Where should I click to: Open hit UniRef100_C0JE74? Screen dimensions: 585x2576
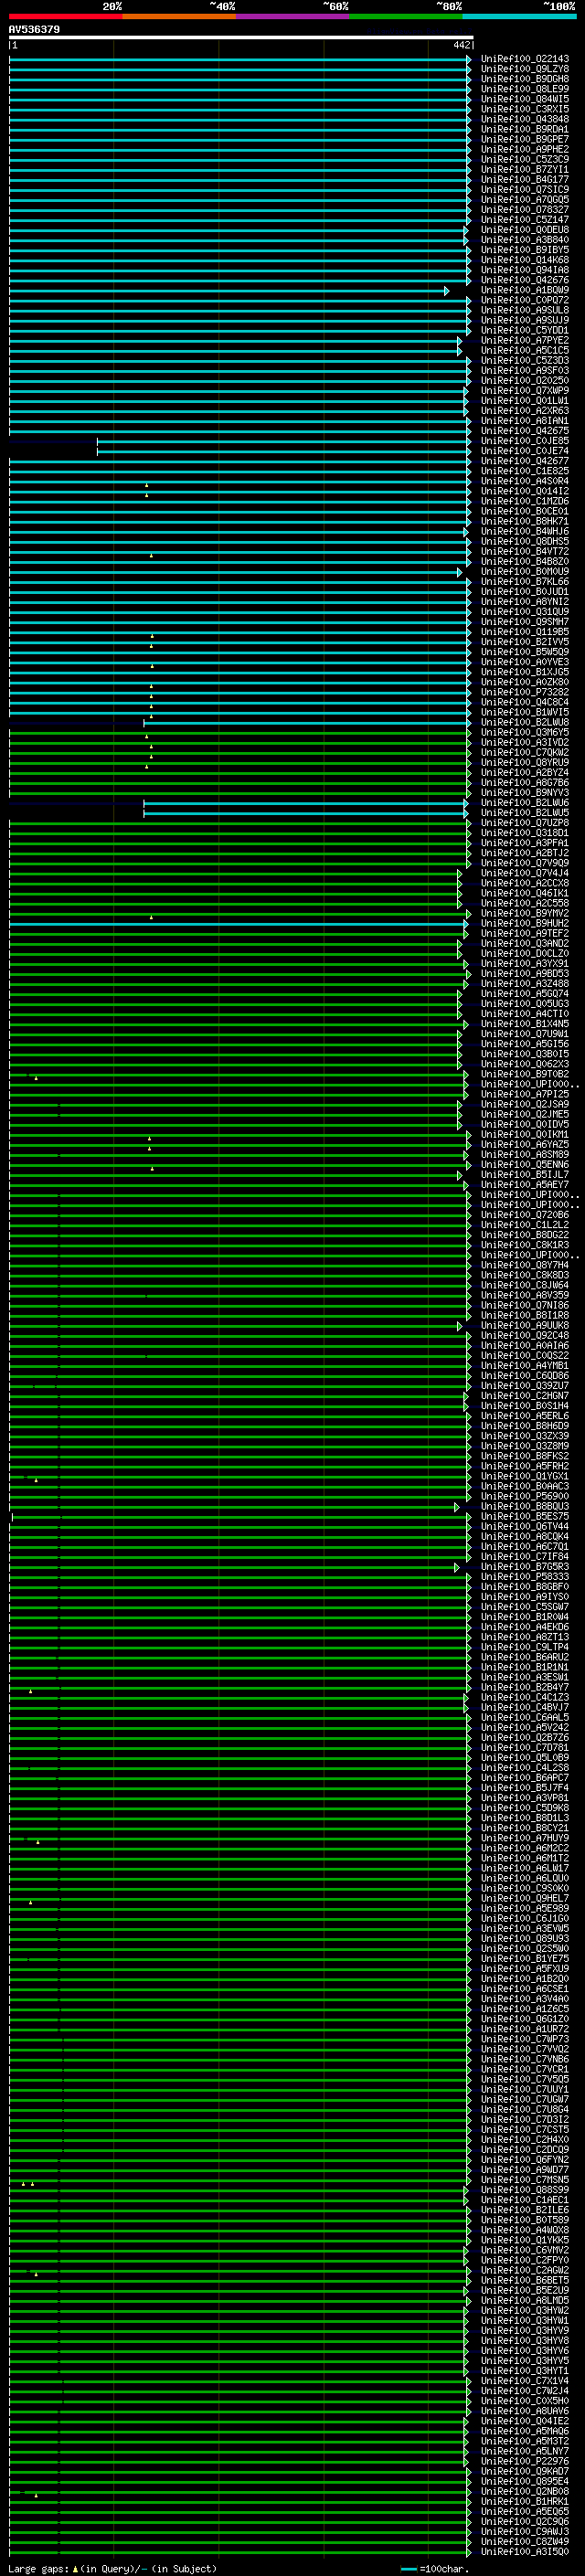[x=525, y=451]
